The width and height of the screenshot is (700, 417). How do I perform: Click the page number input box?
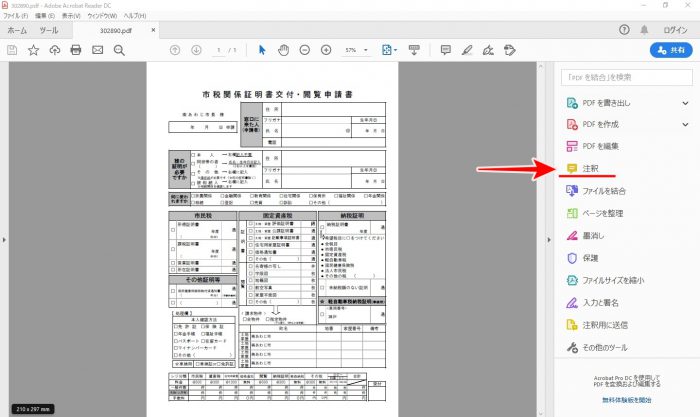point(219,50)
